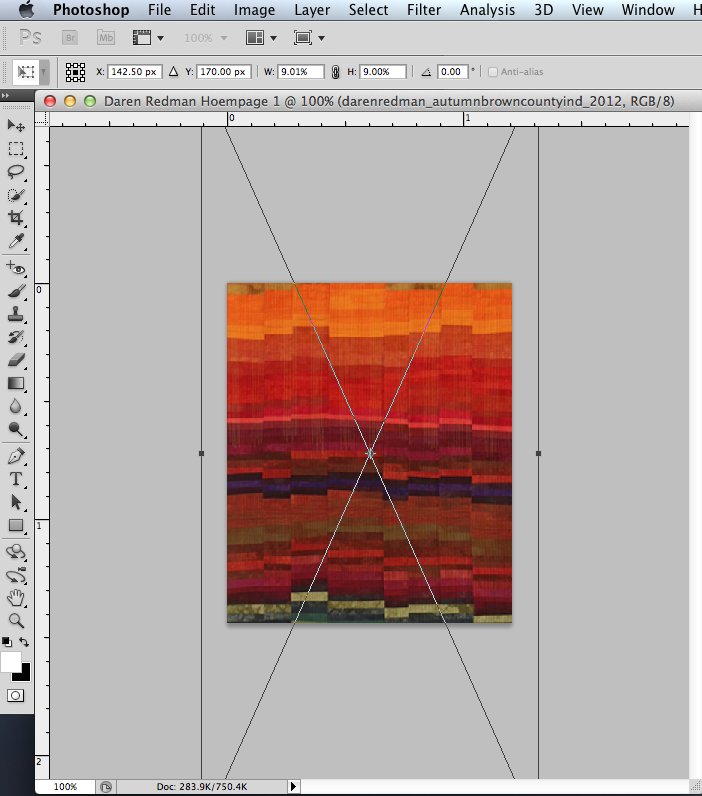Select the Type tool
Screen dimensions: 702x796
[16, 479]
